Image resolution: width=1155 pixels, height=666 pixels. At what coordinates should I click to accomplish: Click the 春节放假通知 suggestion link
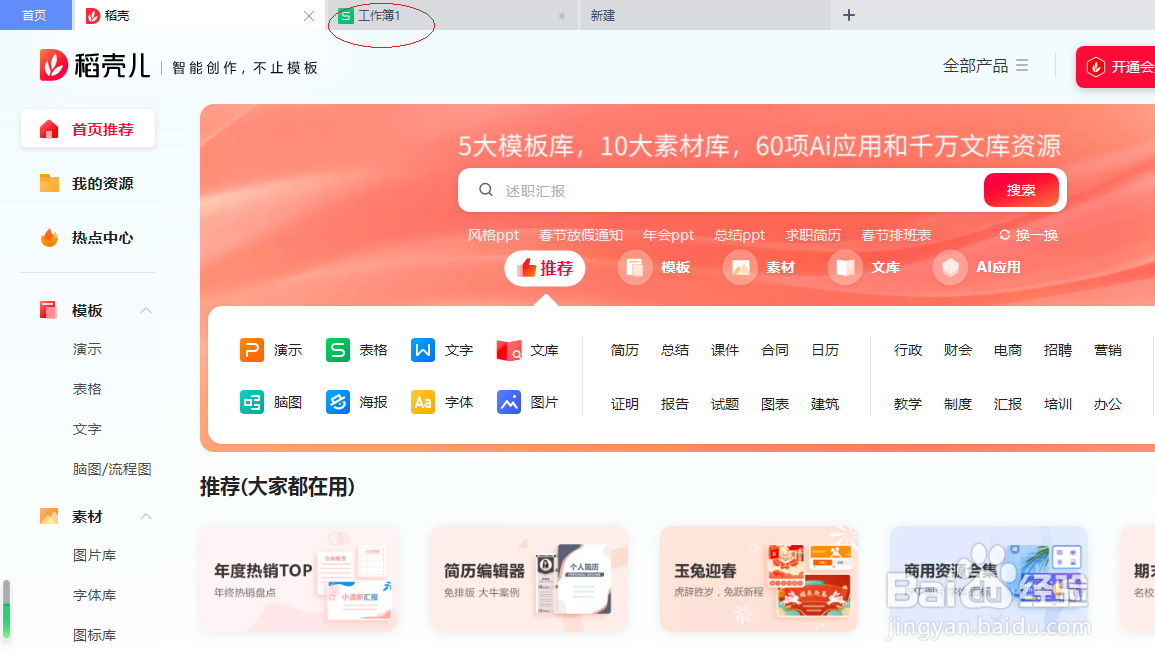coord(580,235)
